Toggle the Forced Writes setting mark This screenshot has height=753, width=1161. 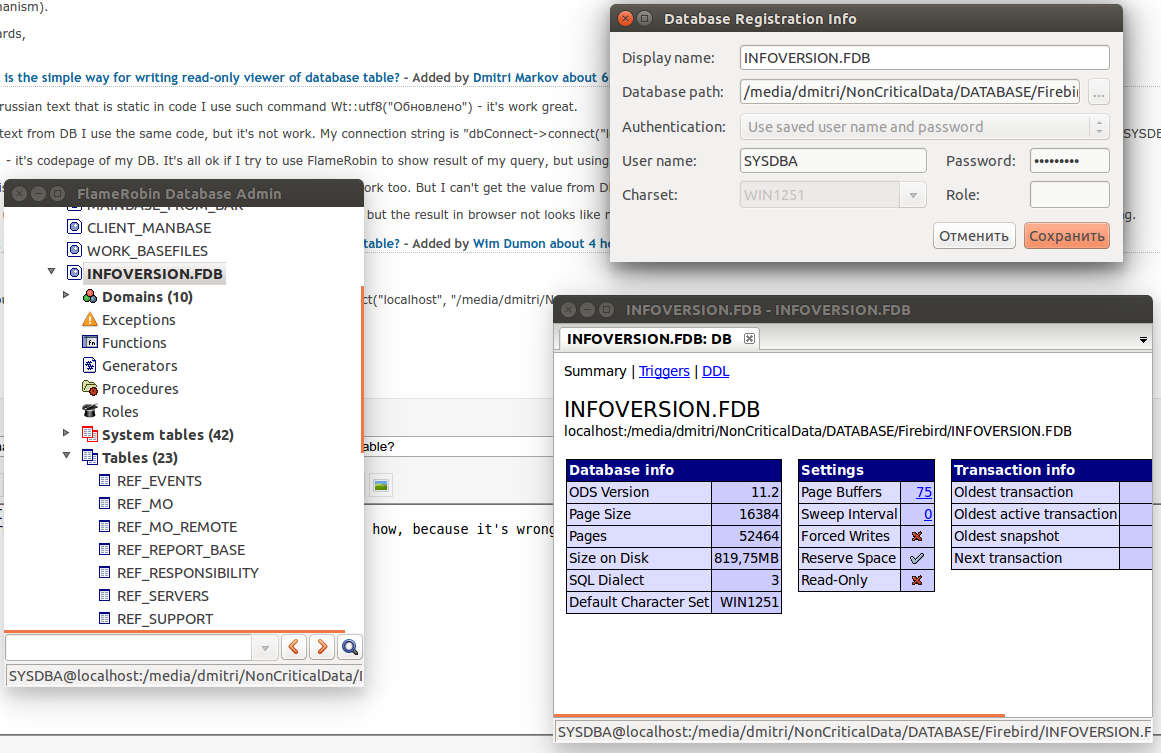(917, 536)
